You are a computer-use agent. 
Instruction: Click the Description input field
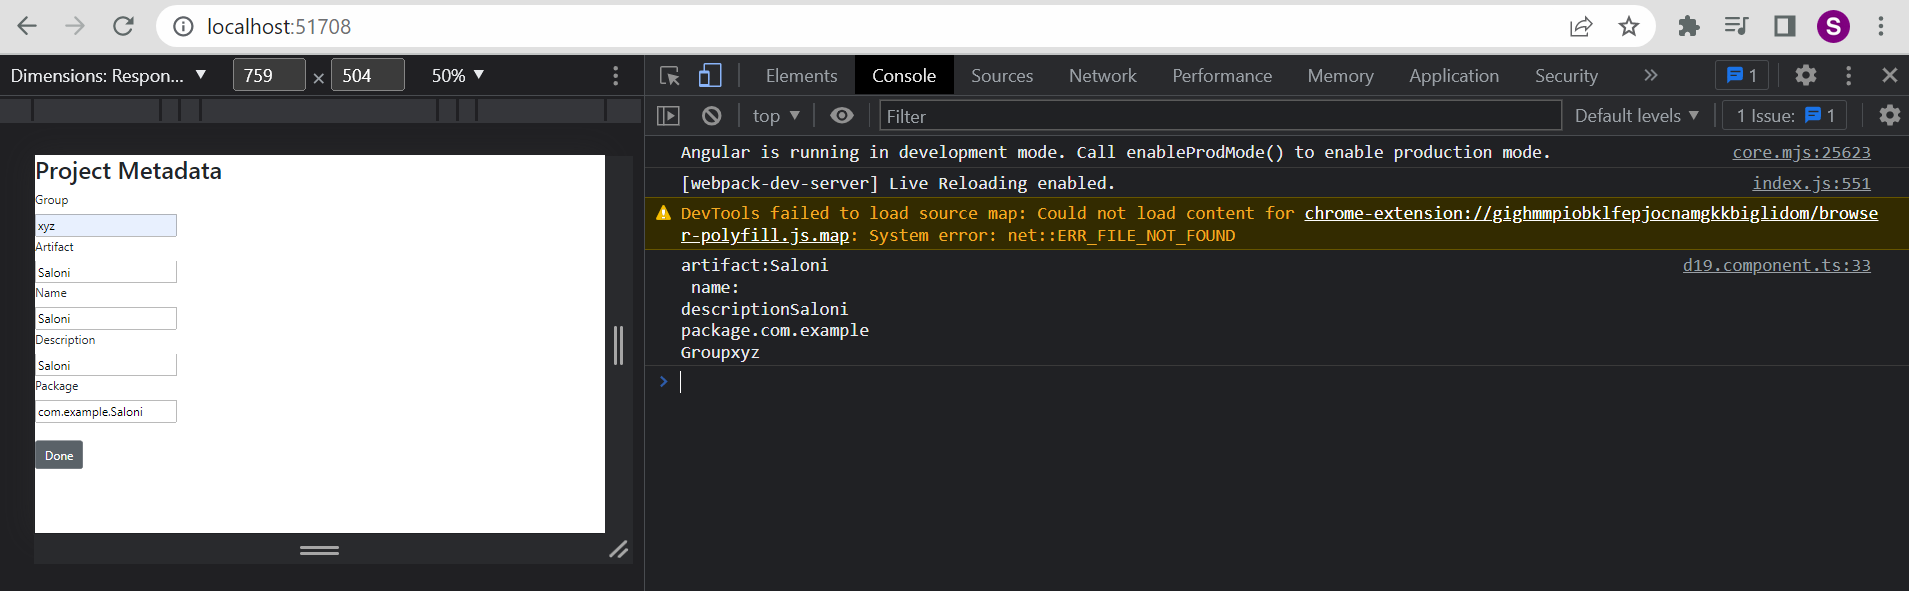106,365
